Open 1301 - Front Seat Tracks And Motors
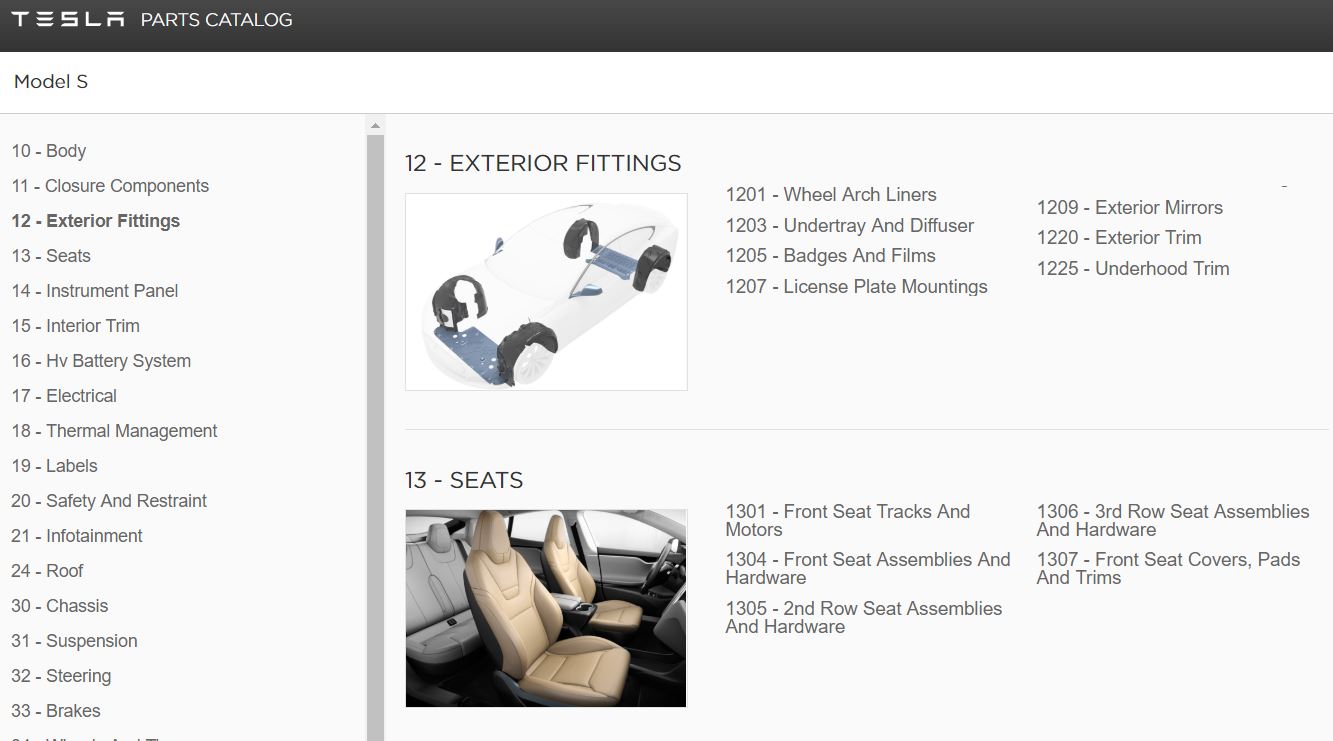1333x741 pixels. tap(848, 521)
